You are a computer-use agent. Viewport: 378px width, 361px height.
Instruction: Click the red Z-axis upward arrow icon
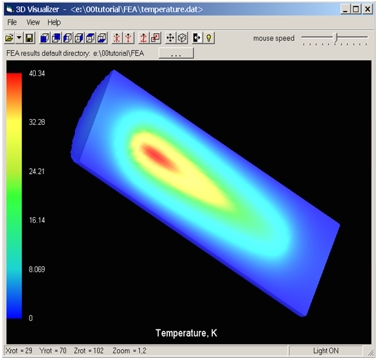coord(143,38)
